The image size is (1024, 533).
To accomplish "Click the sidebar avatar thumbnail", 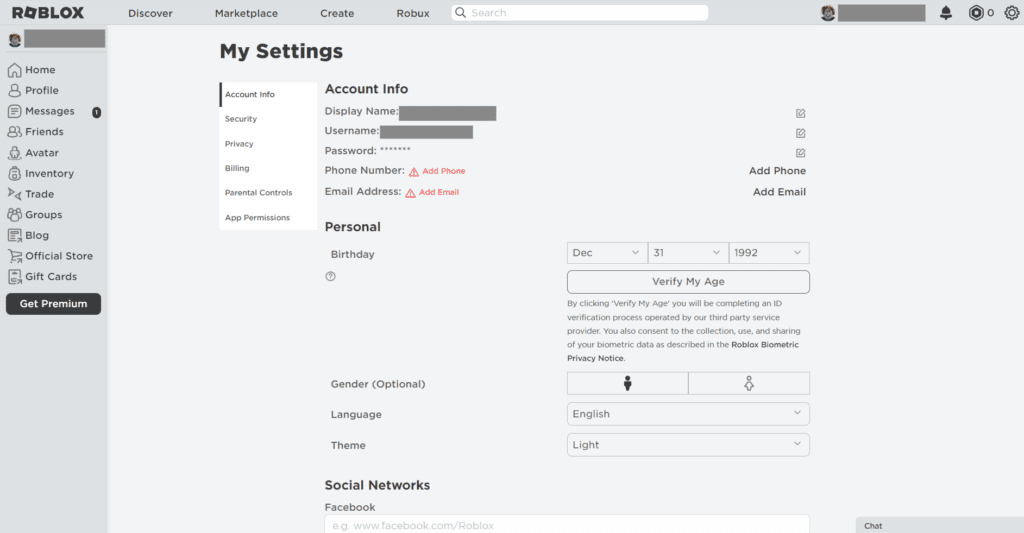I will point(14,40).
